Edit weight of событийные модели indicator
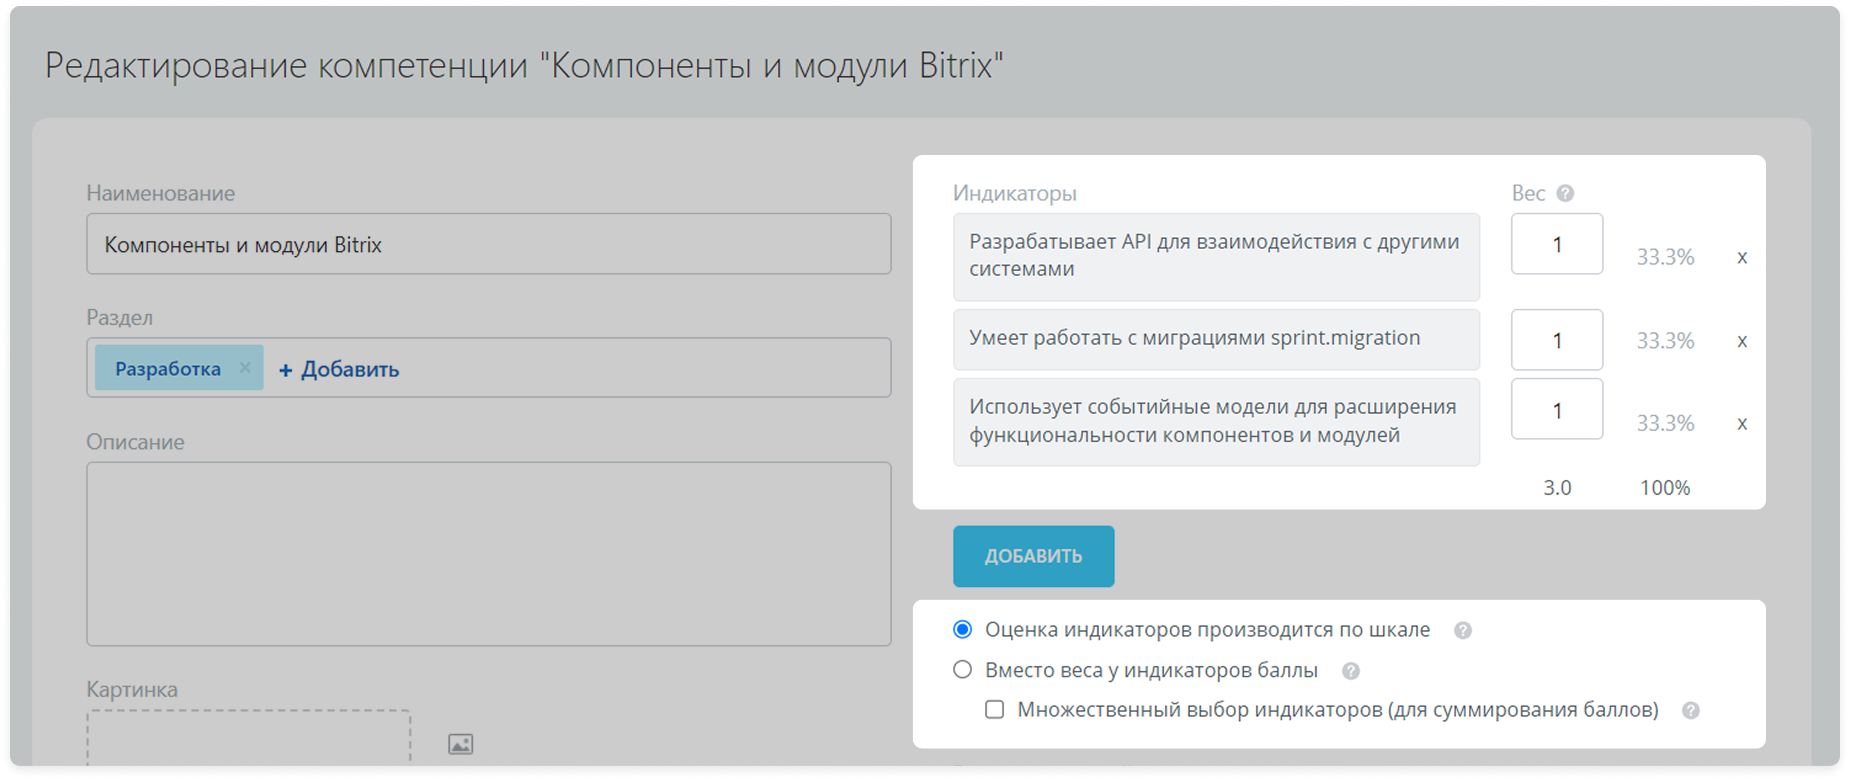Viewport: 1850px width, 780px height. [x=1557, y=409]
